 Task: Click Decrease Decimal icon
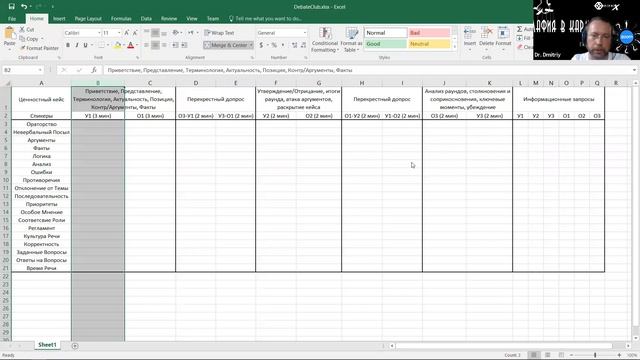pyautogui.click(x=303, y=45)
